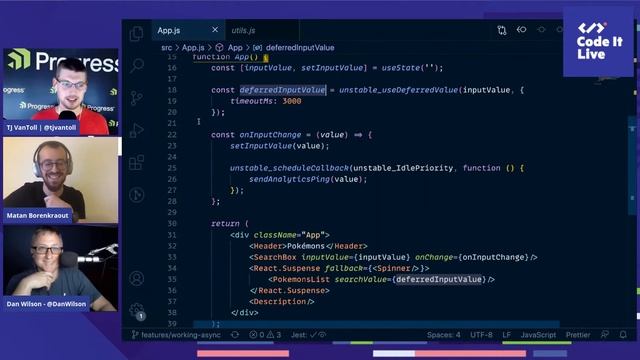
Task: Open the Search view in activity bar
Action: tap(137, 65)
